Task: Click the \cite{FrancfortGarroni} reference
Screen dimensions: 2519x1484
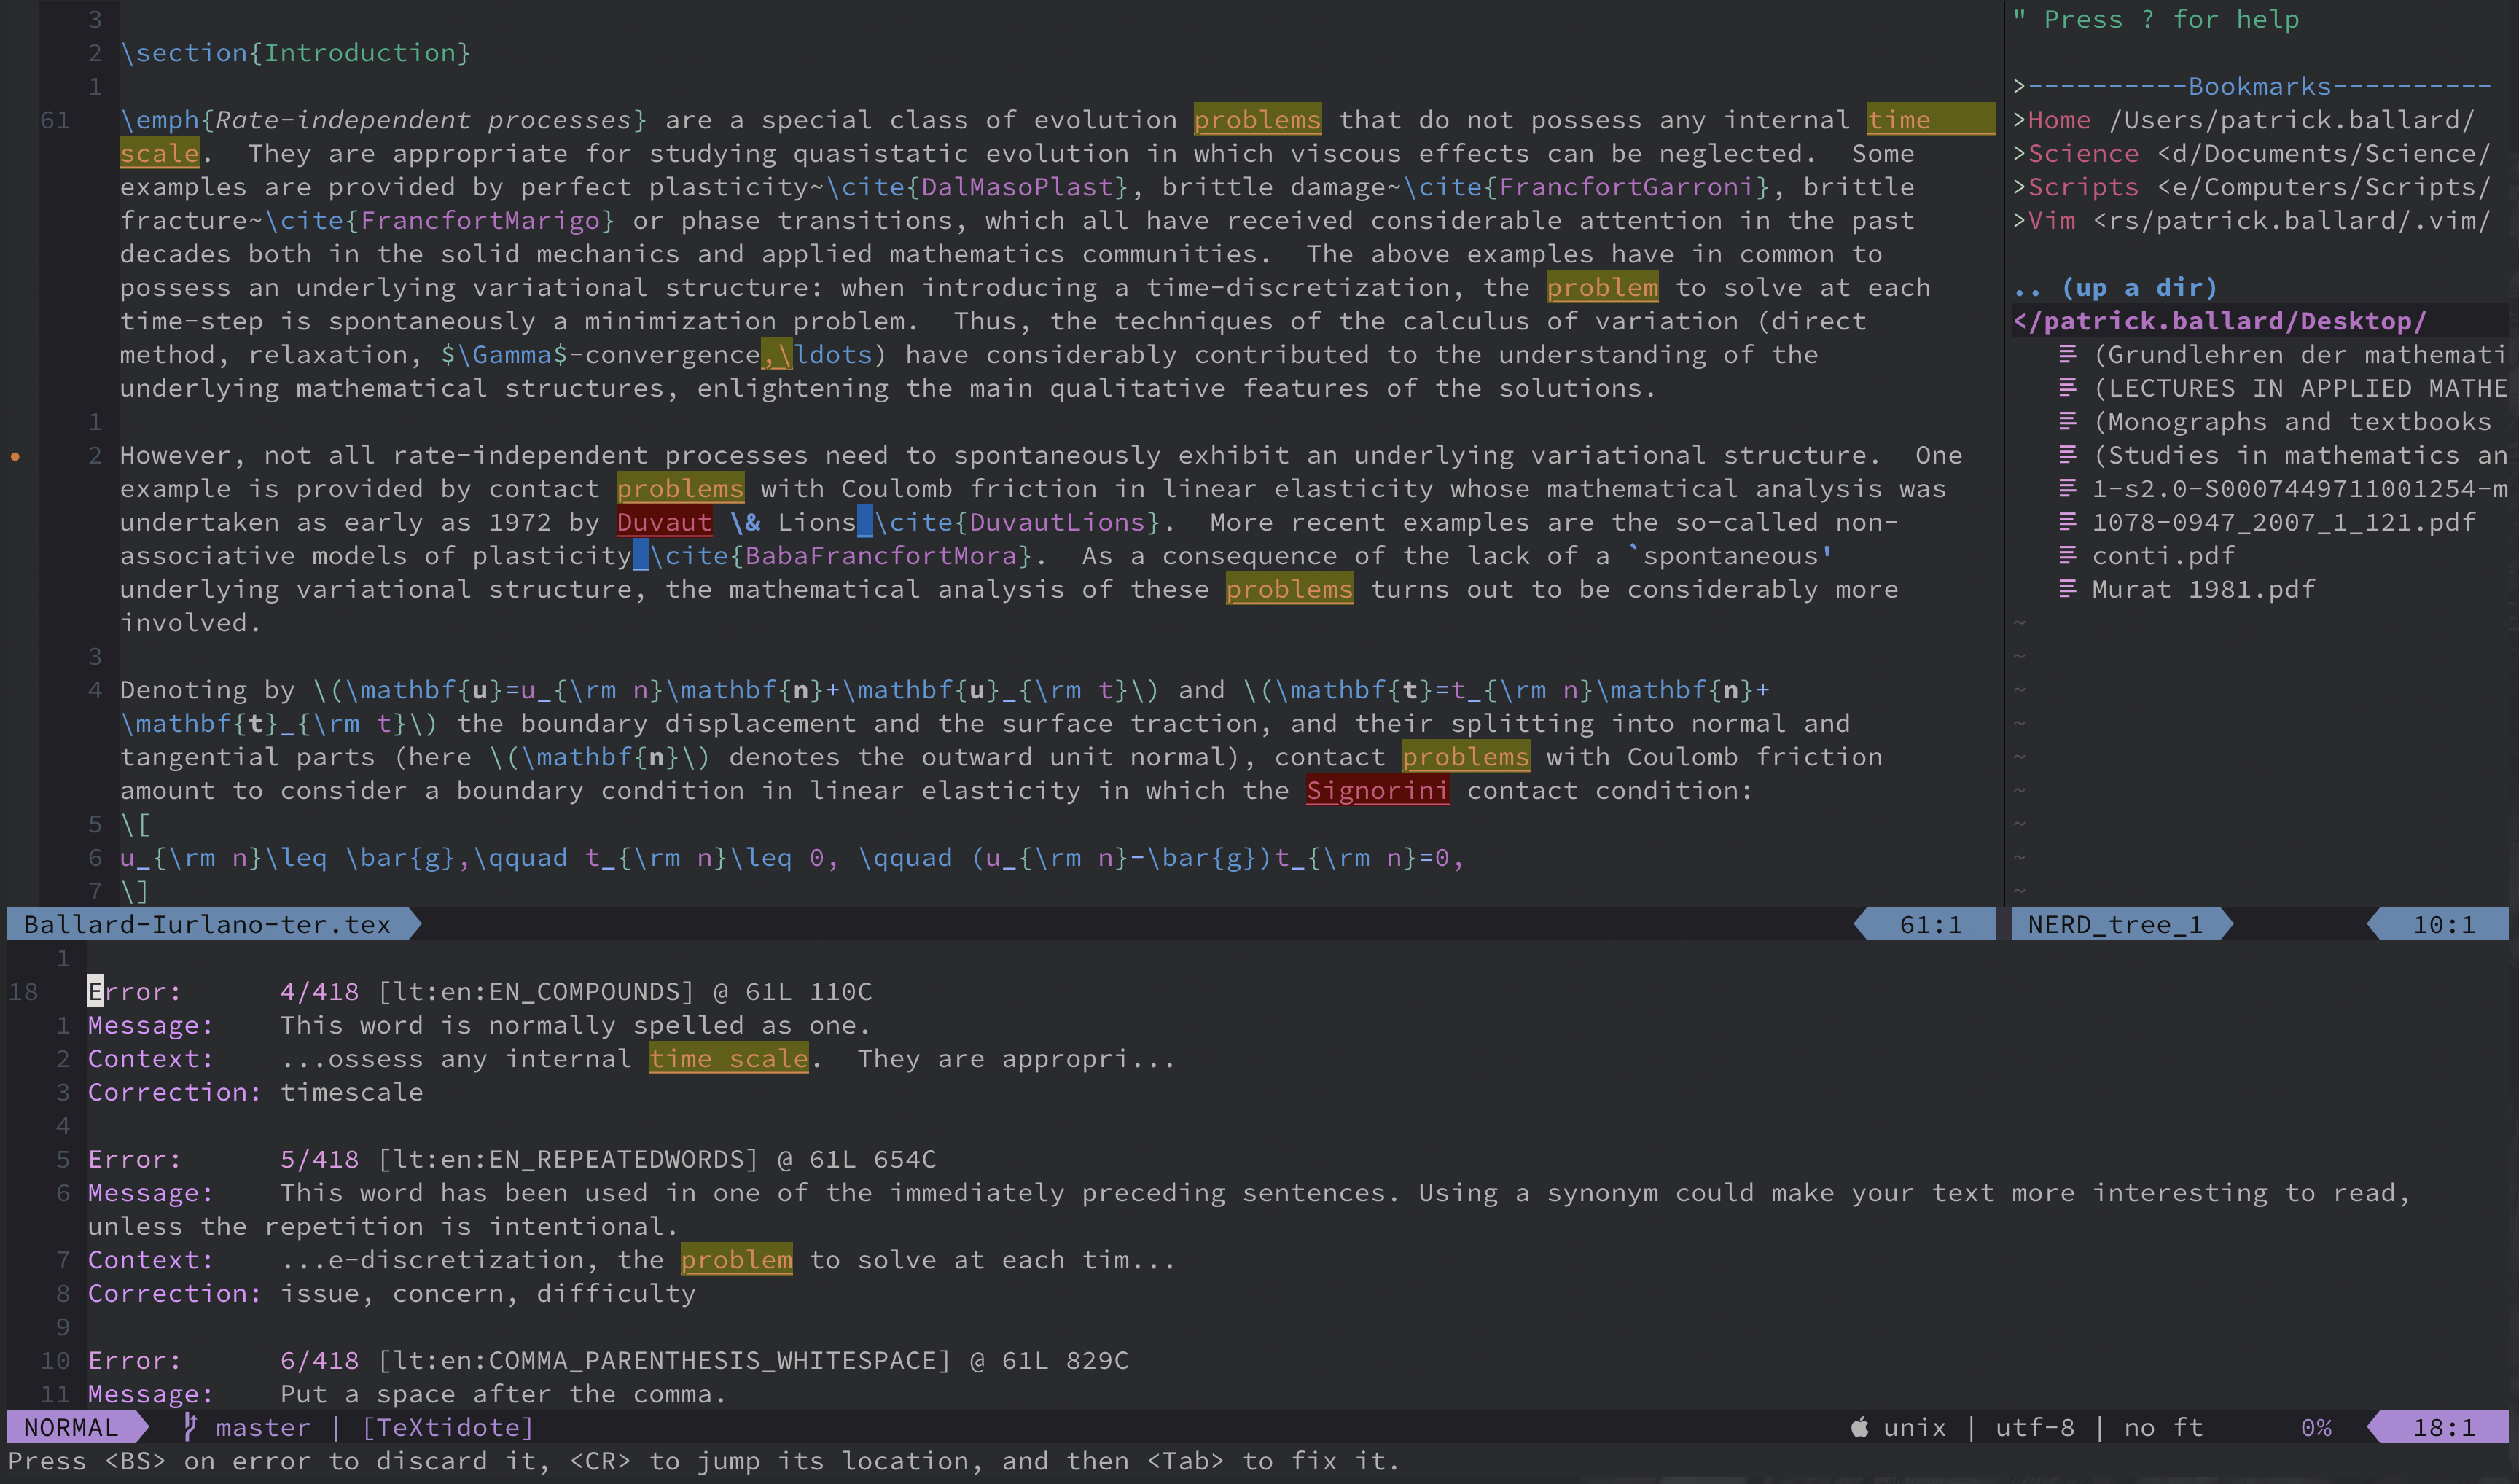Action: 1586,187
